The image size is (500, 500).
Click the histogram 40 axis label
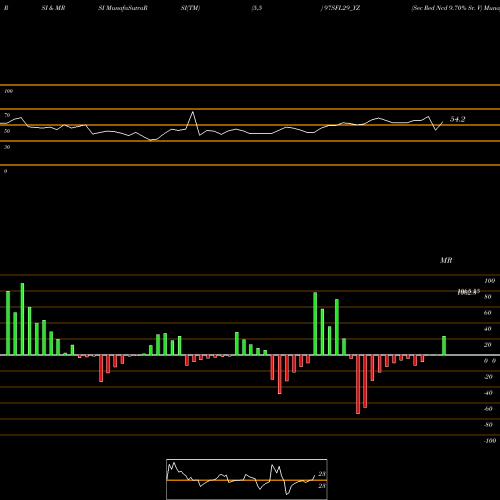click(x=487, y=329)
